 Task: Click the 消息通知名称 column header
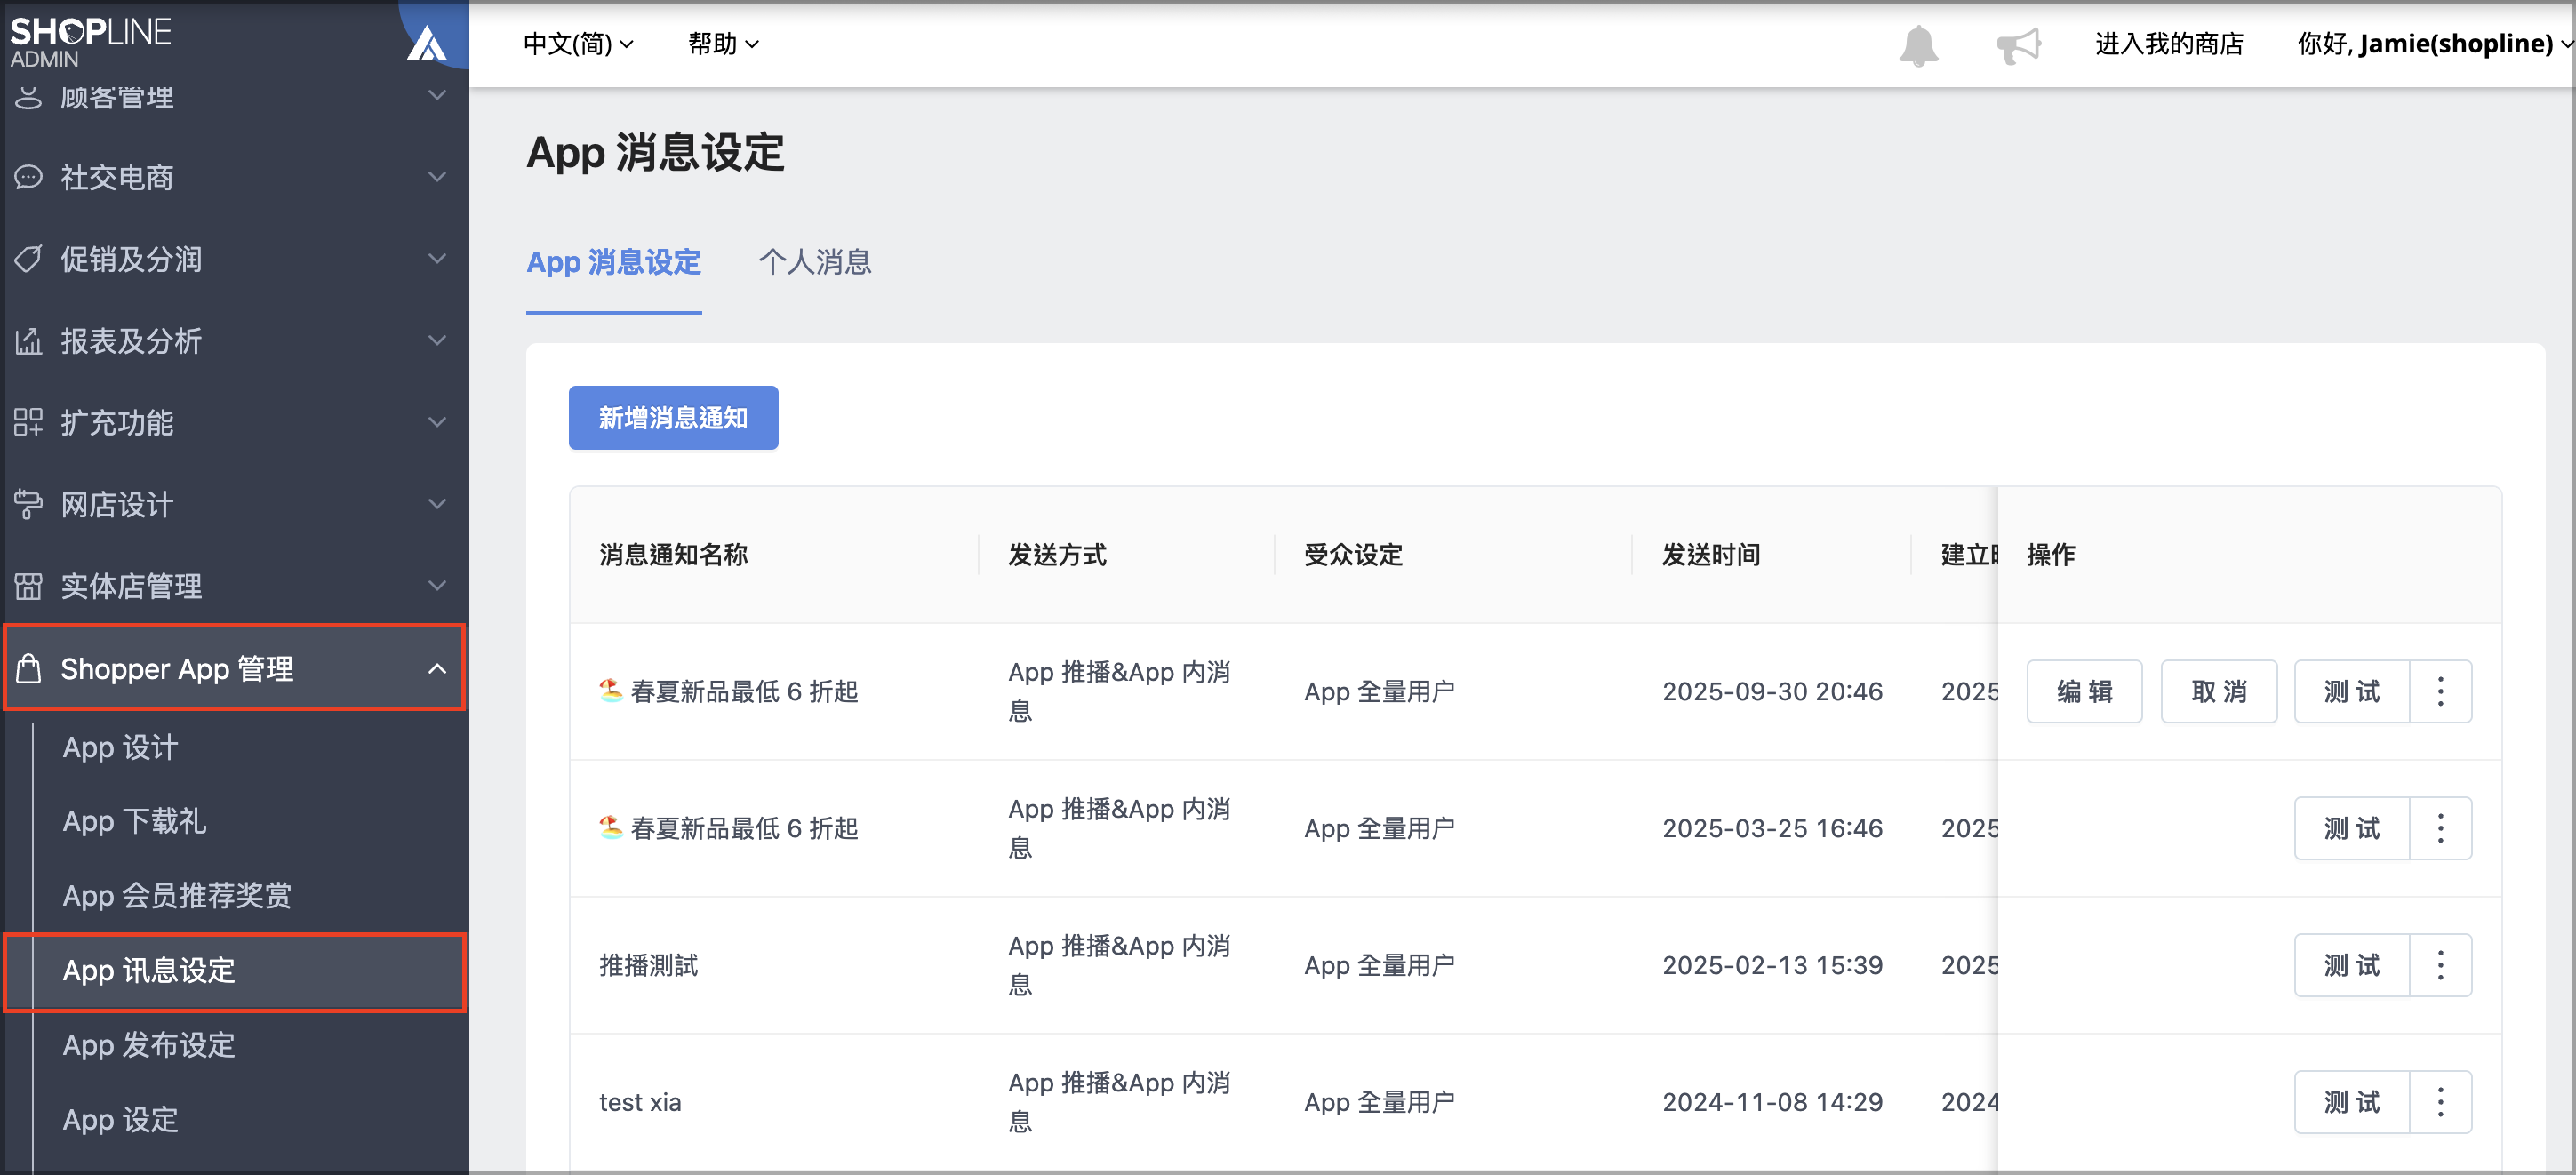click(673, 554)
